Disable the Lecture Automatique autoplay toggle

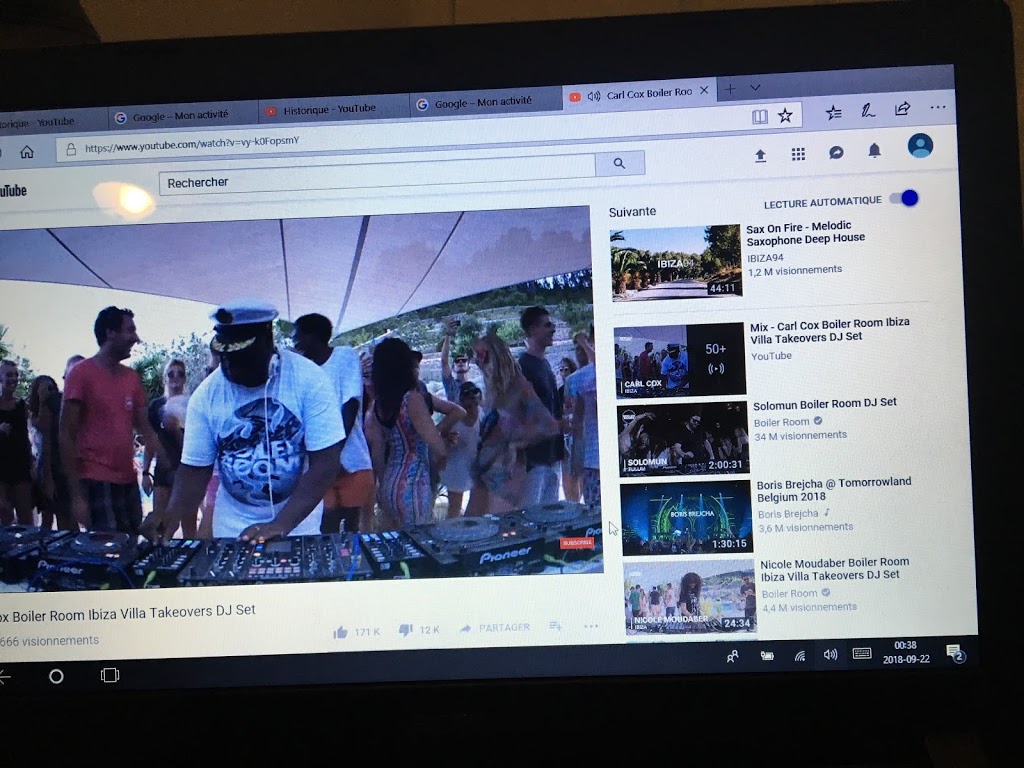[904, 198]
